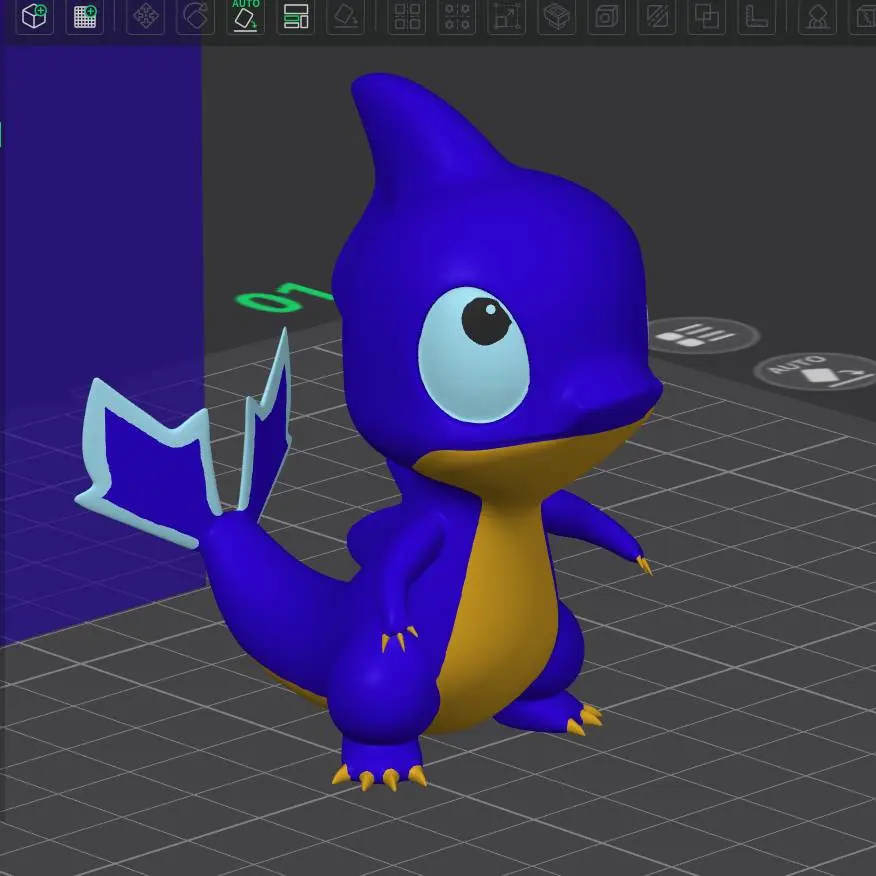Click the striped cube toolbar icon
This screenshot has height=876, width=876.
click(557, 16)
